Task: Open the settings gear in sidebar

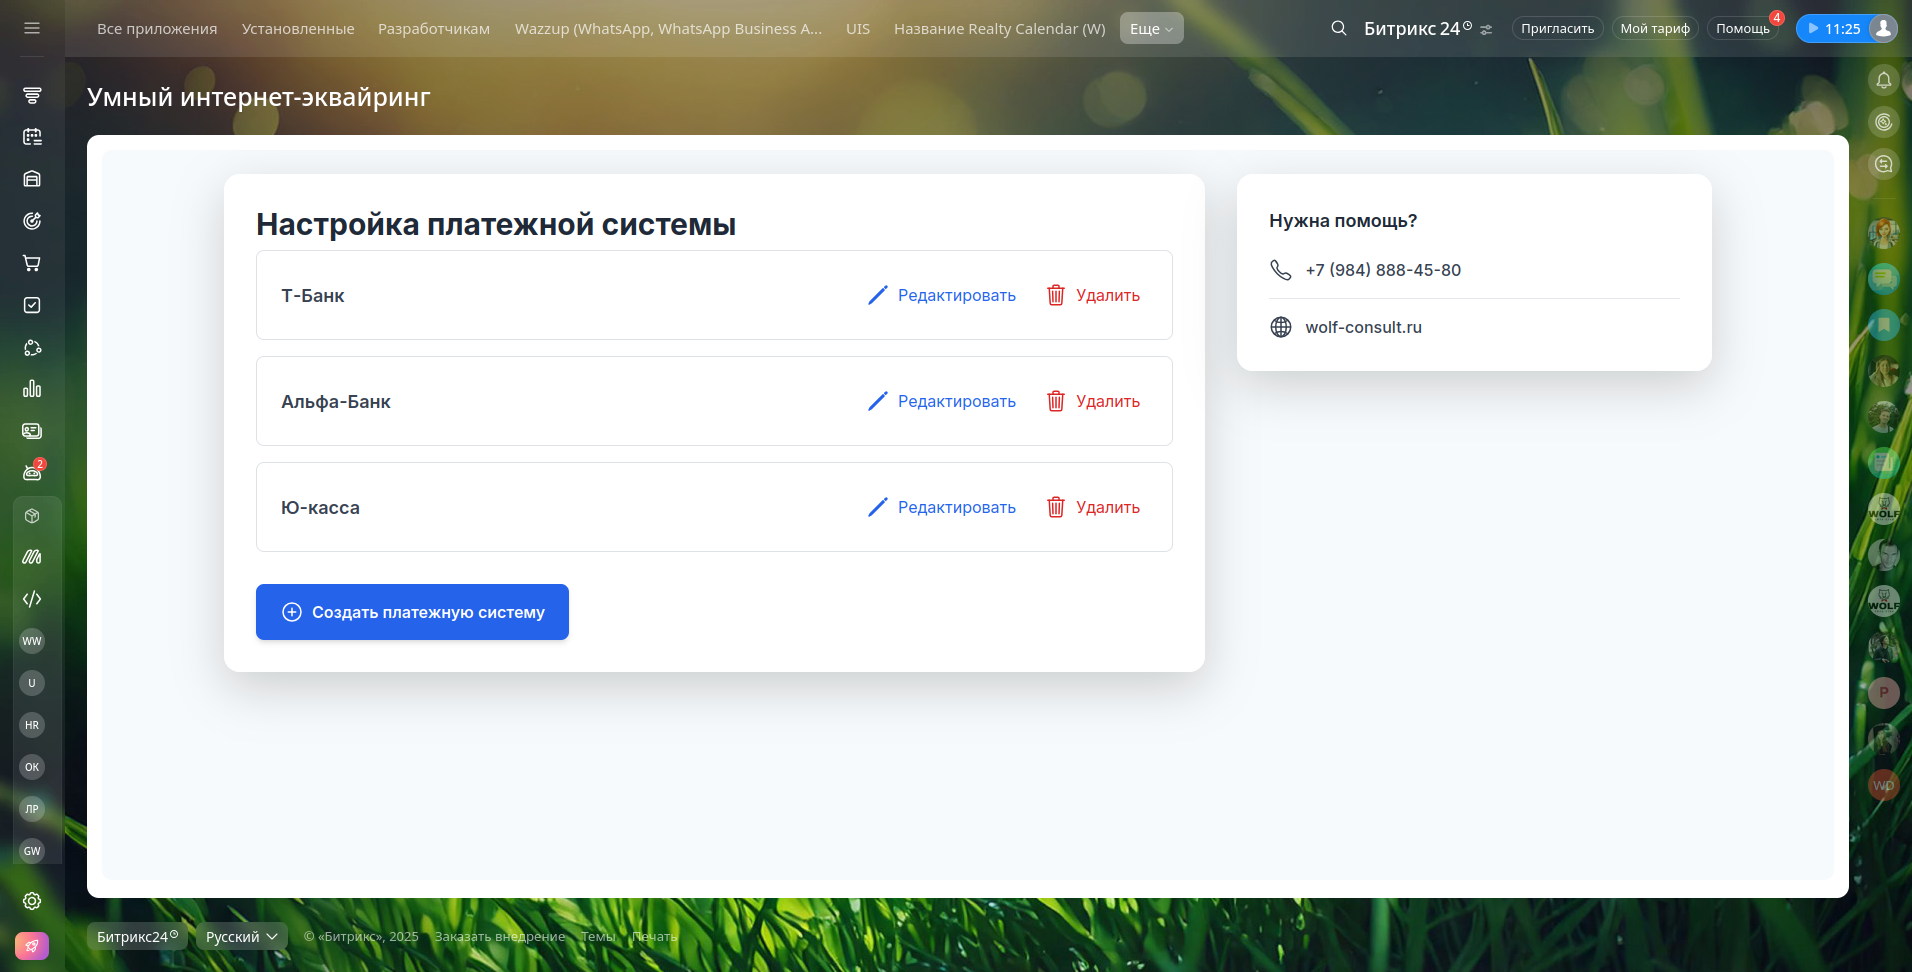Action: coord(32,901)
